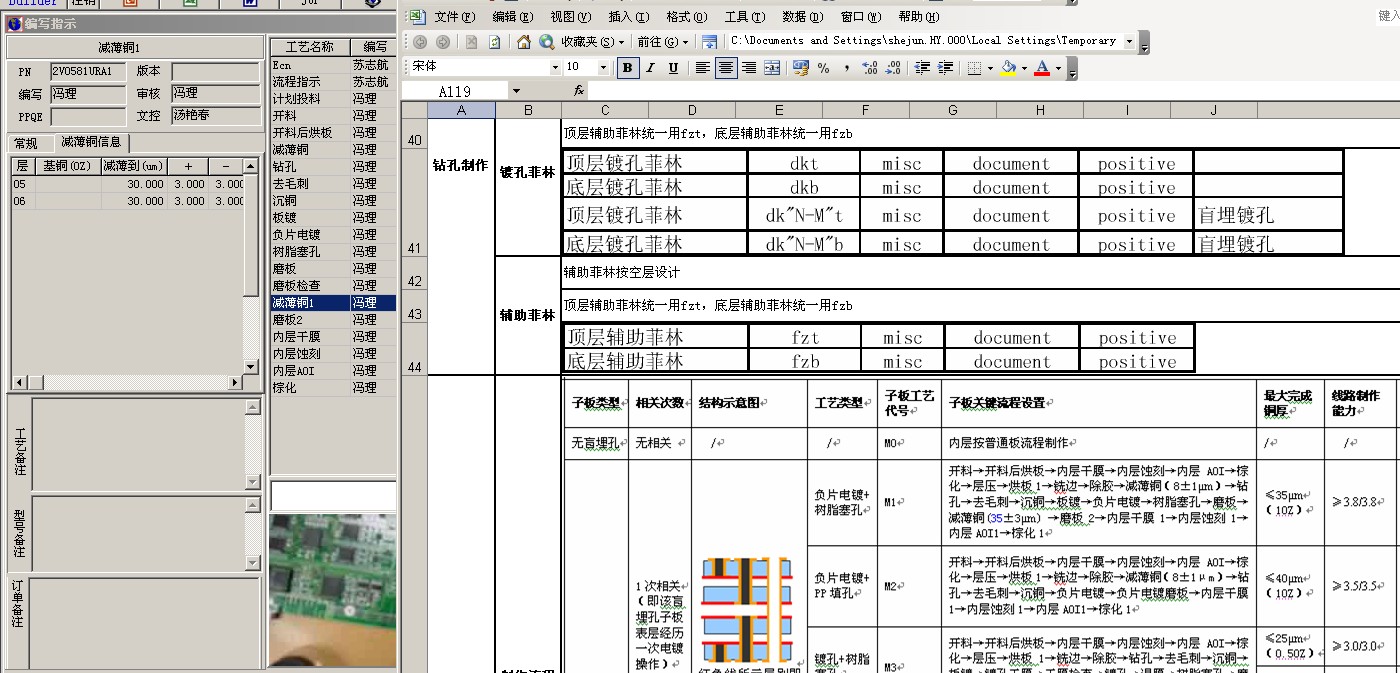Decrease decimal places
Image resolution: width=1400 pixels, height=673 pixels.
click(x=893, y=68)
